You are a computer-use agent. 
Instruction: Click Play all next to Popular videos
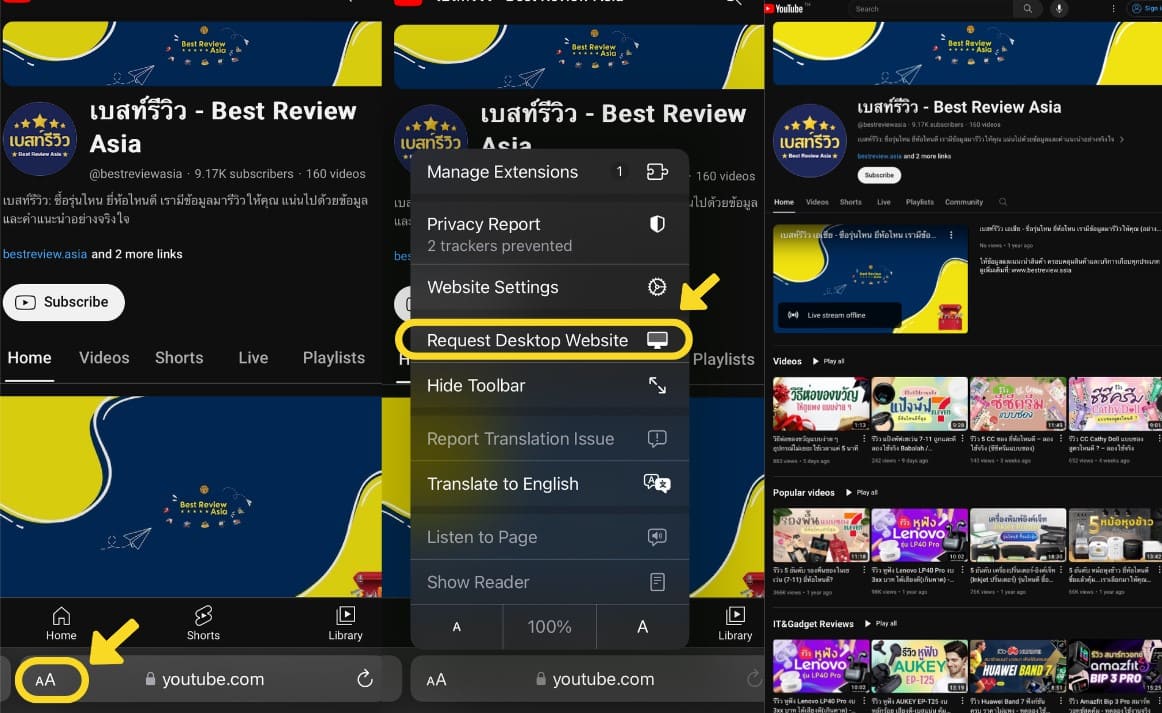[863, 493]
